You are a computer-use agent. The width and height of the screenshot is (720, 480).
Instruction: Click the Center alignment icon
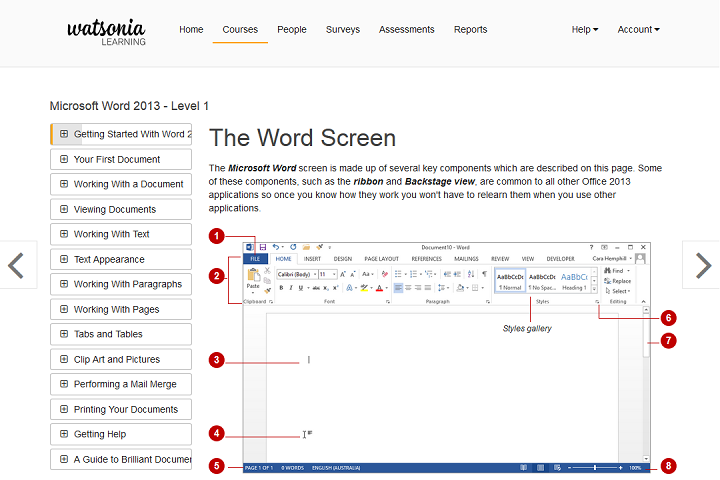coord(408,288)
